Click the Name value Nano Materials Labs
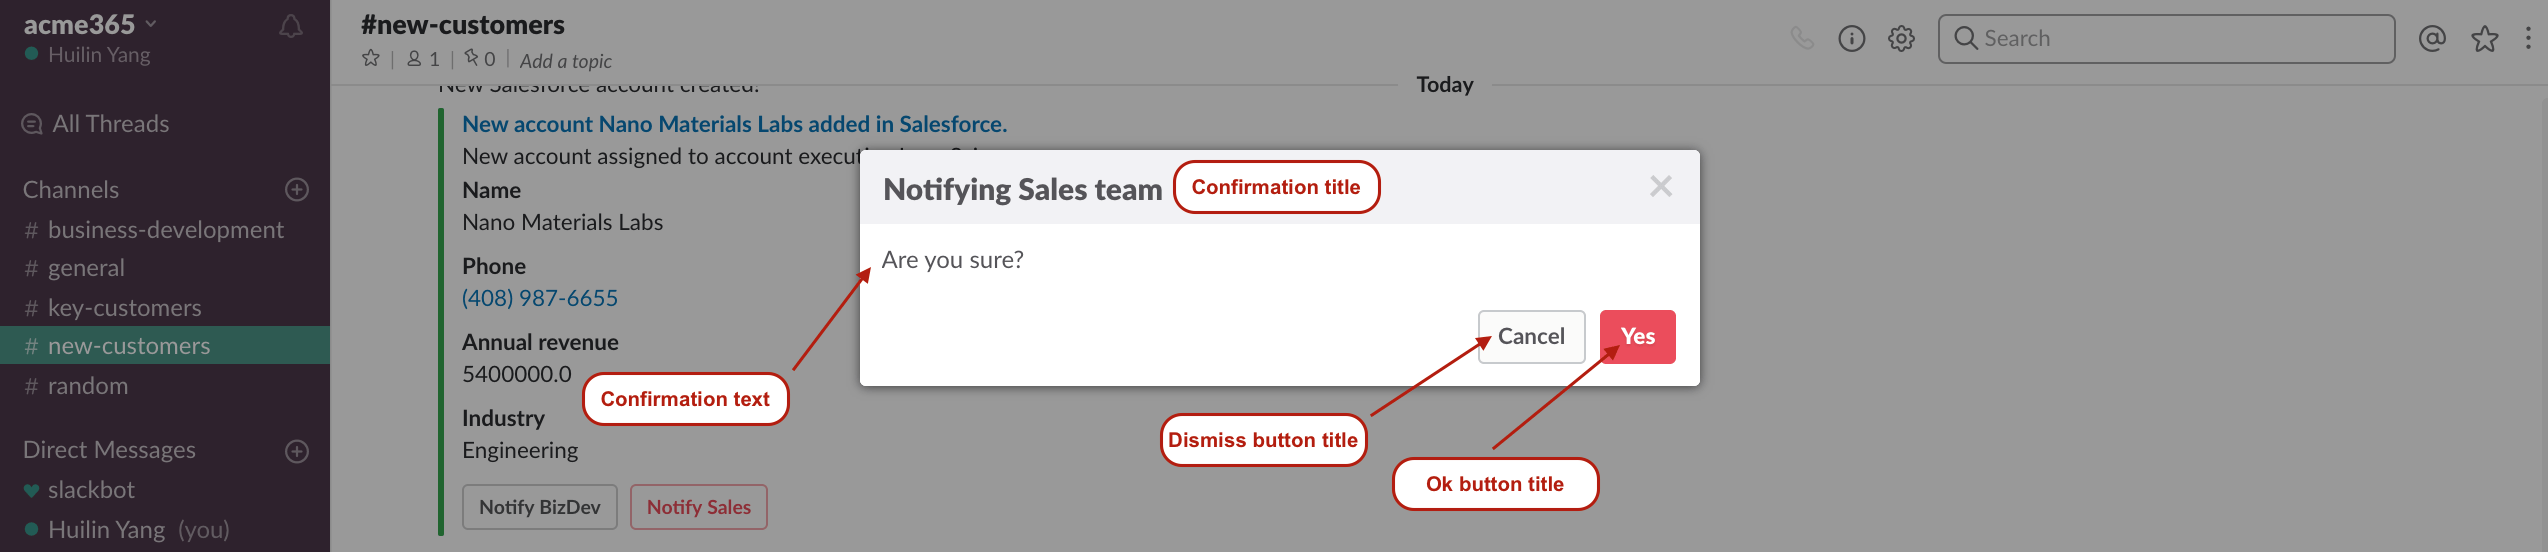 tap(563, 222)
